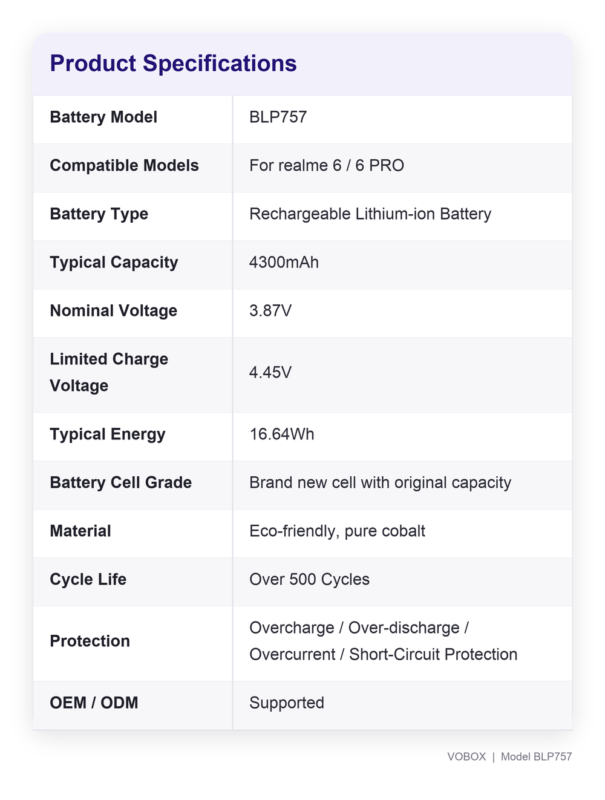Select the Limited Charge Voltage label

109,372
